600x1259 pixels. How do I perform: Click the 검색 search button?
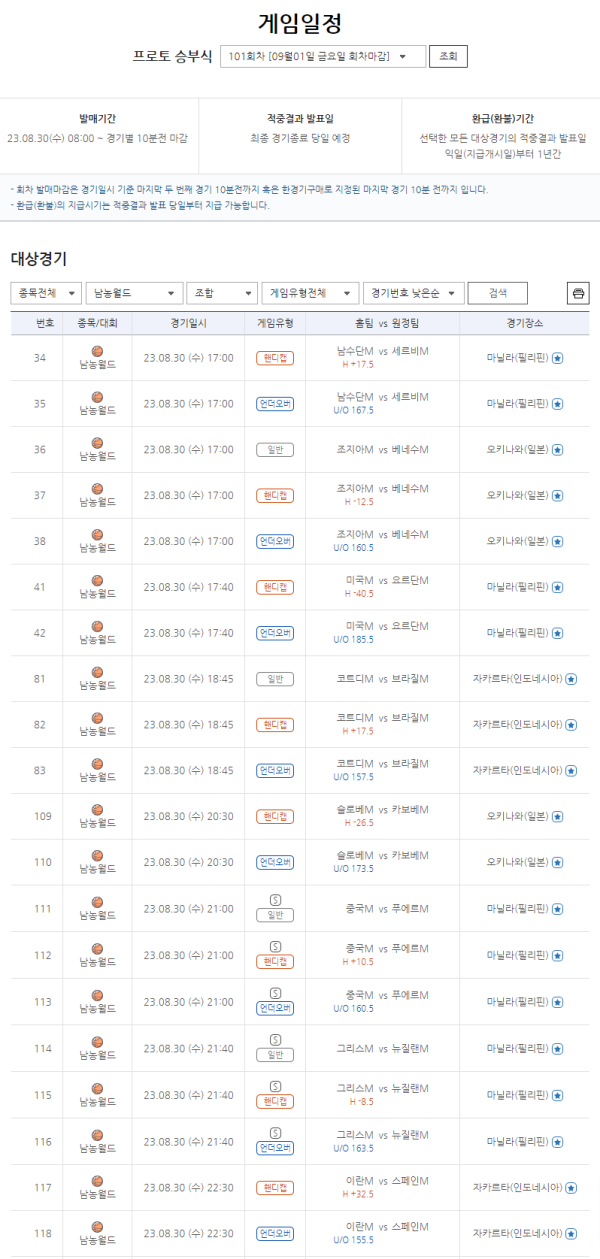(x=497, y=293)
